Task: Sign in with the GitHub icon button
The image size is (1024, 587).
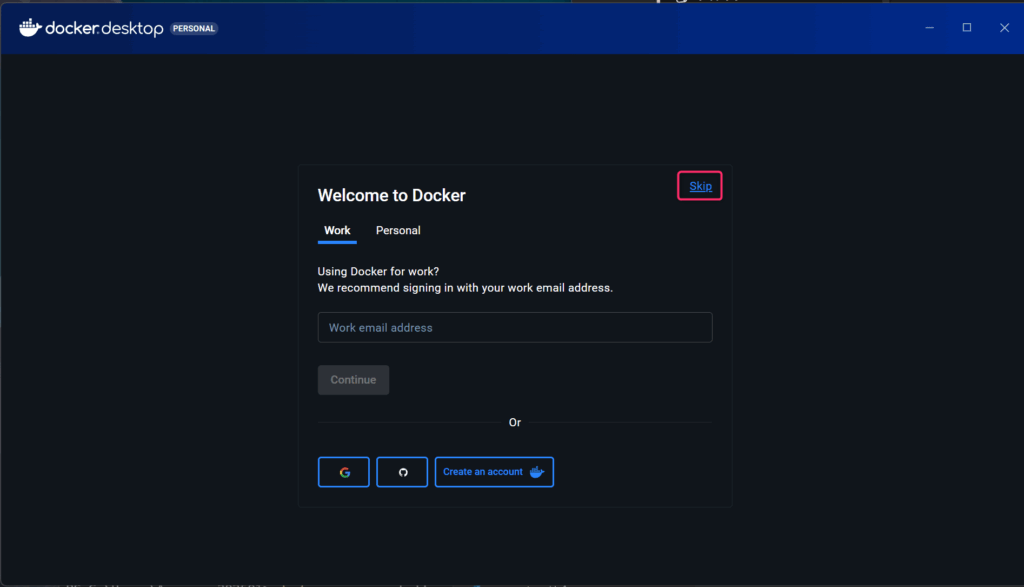Action: [x=402, y=472]
